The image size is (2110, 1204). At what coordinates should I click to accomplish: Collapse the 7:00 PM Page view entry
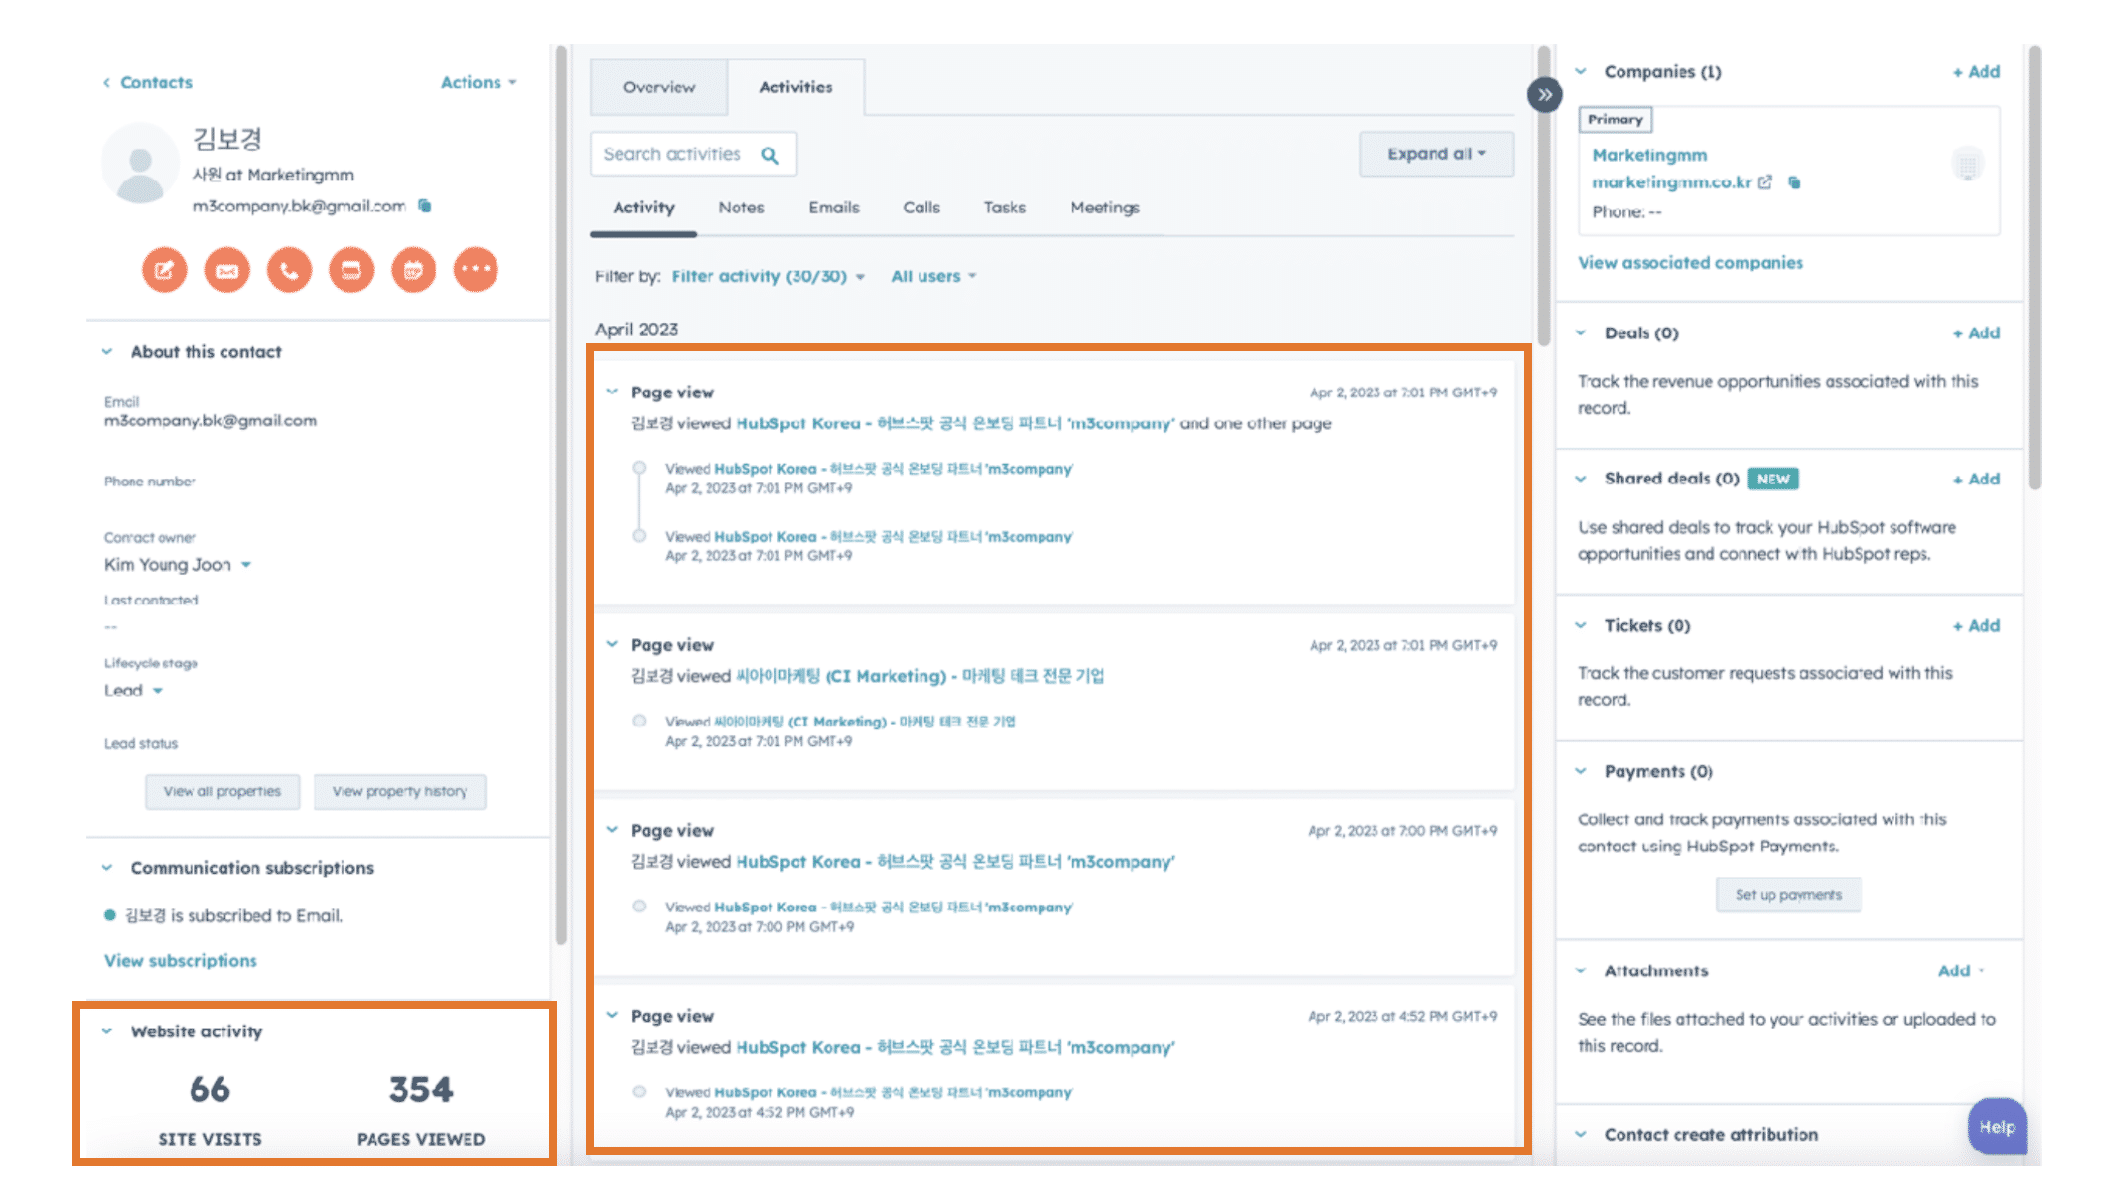[x=612, y=830]
